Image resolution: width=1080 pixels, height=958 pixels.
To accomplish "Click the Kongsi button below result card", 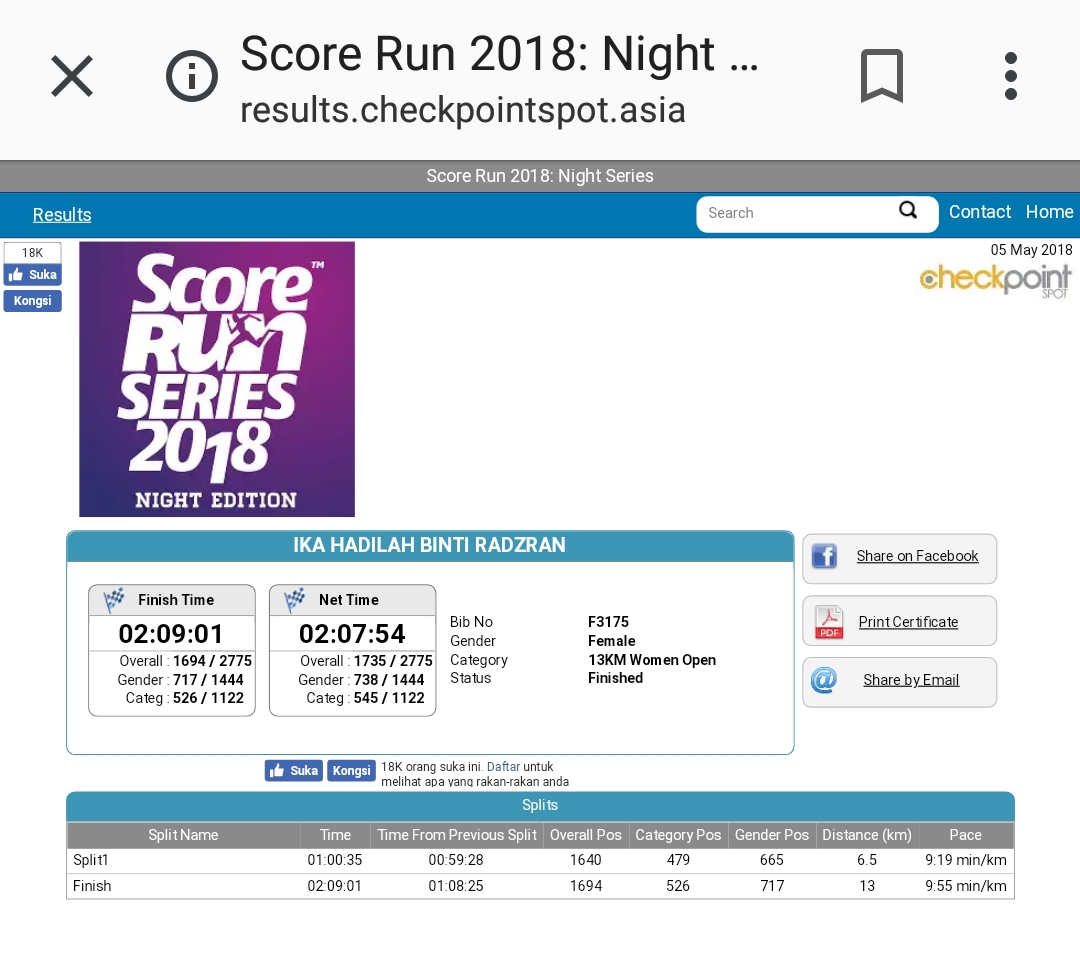I will pos(351,771).
